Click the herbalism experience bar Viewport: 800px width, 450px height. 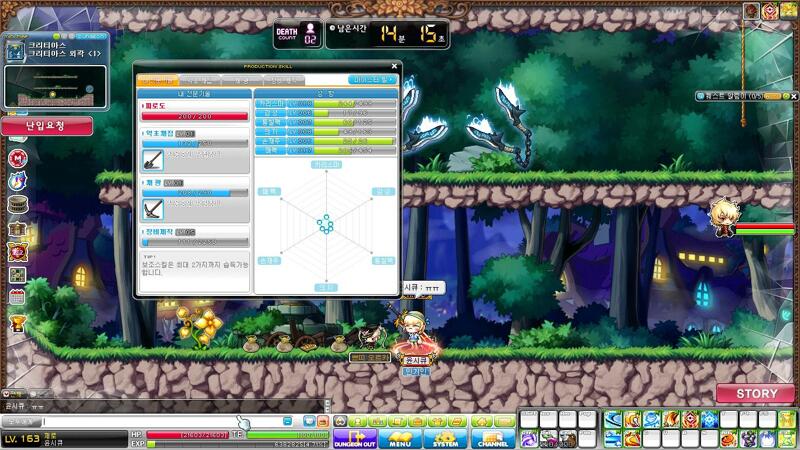(x=195, y=143)
